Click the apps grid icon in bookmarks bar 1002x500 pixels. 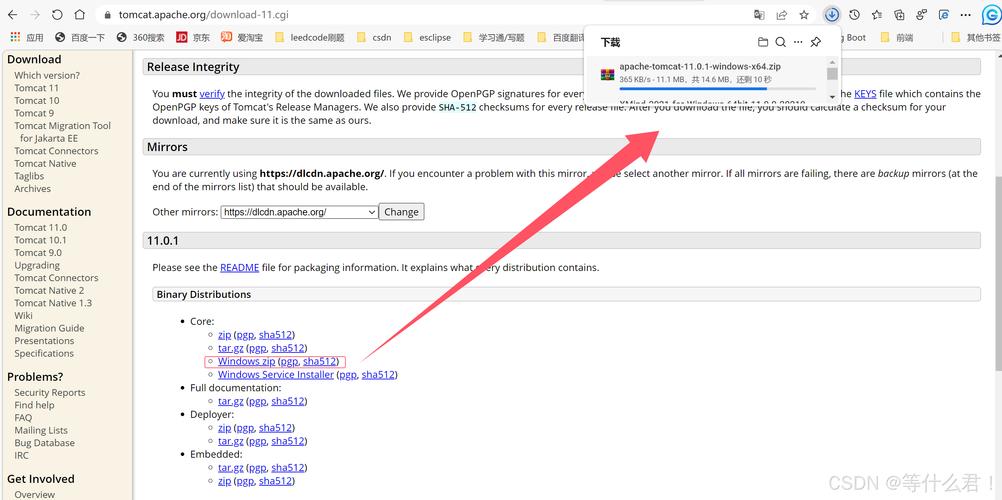(15, 37)
